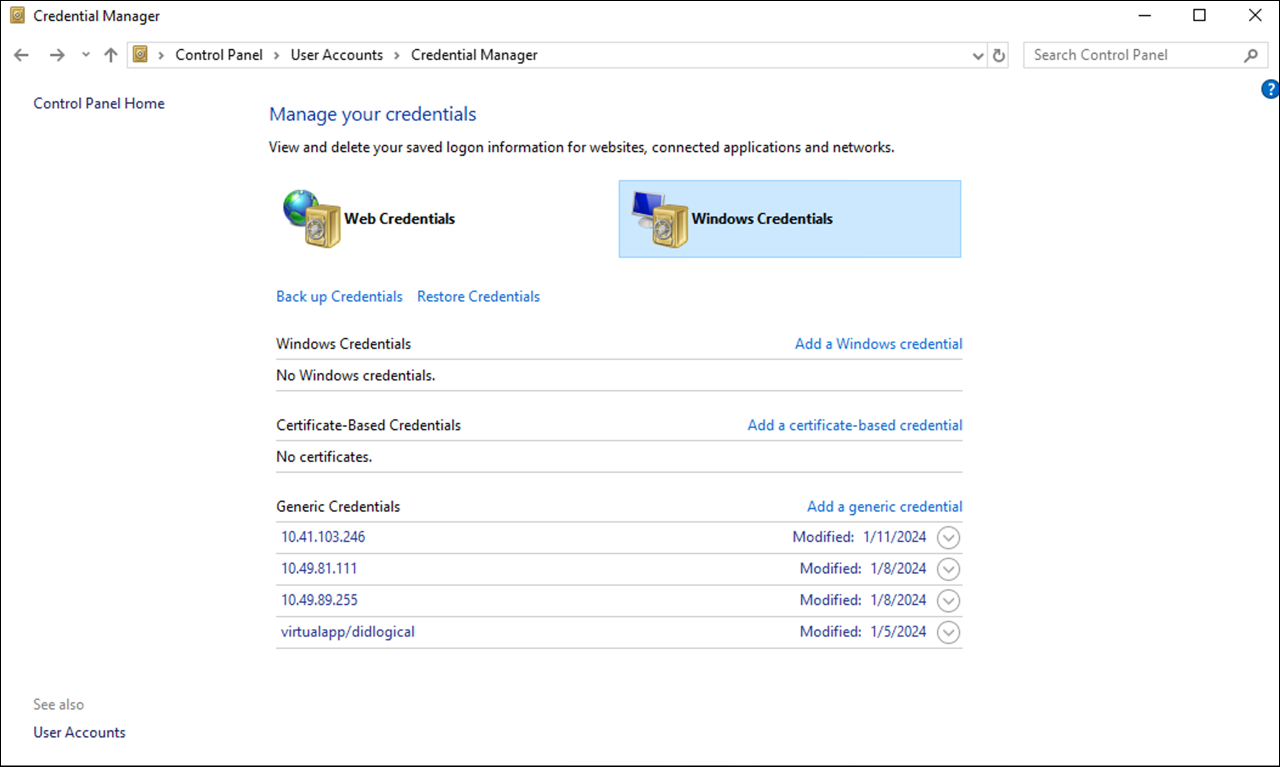Expand the 10.49.81.111 credential chevron
This screenshot has width=1280, height=767.
[x=948, y=569]
